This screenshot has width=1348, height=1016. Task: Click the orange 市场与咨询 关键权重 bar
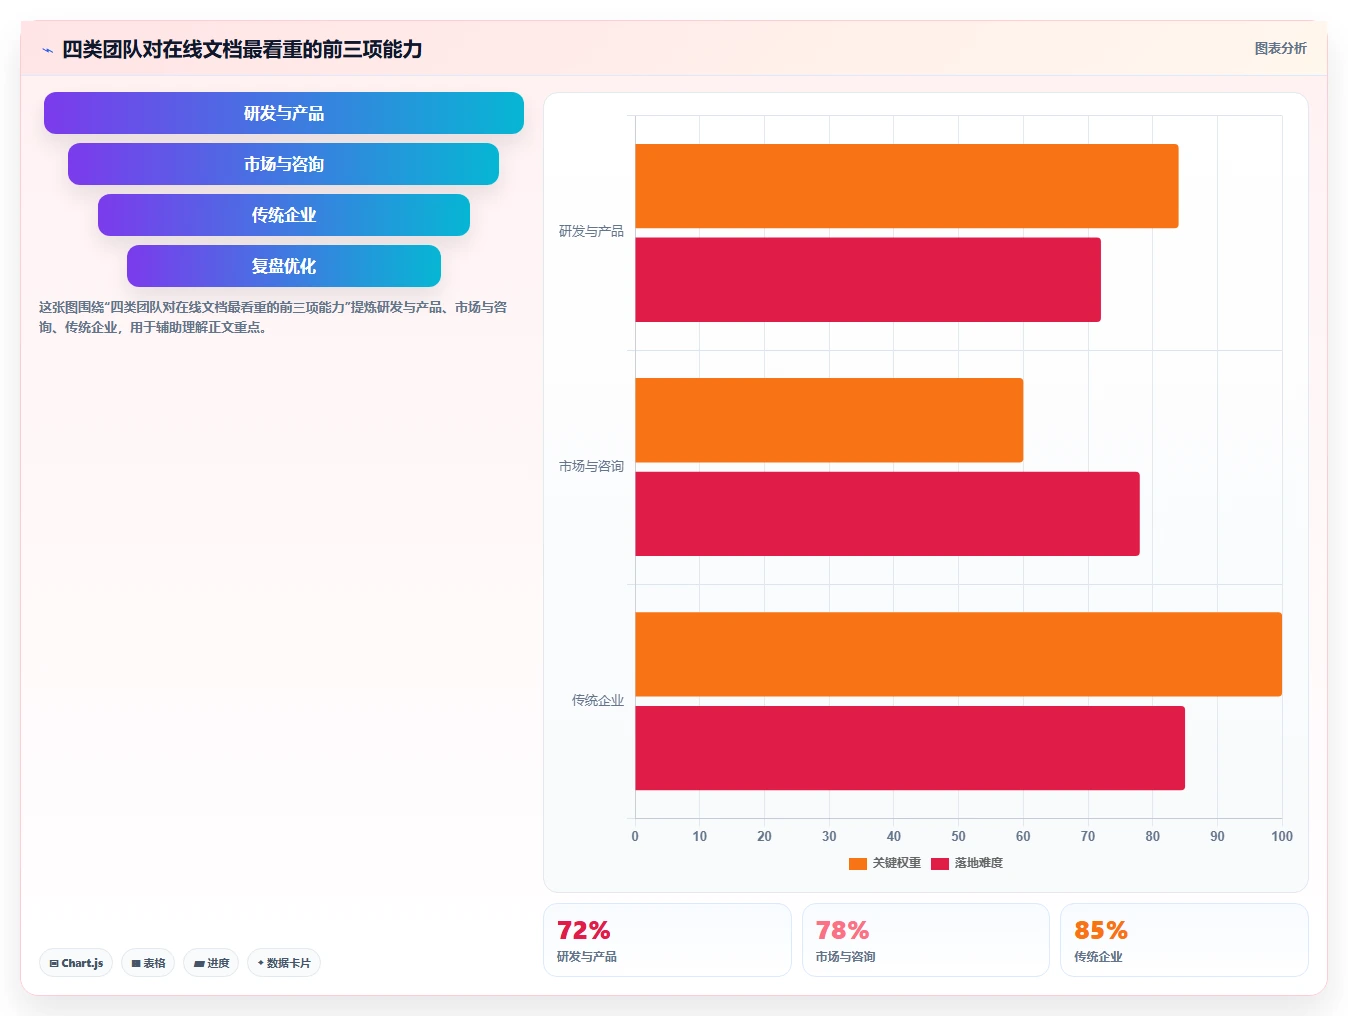[x=829, y=420]
